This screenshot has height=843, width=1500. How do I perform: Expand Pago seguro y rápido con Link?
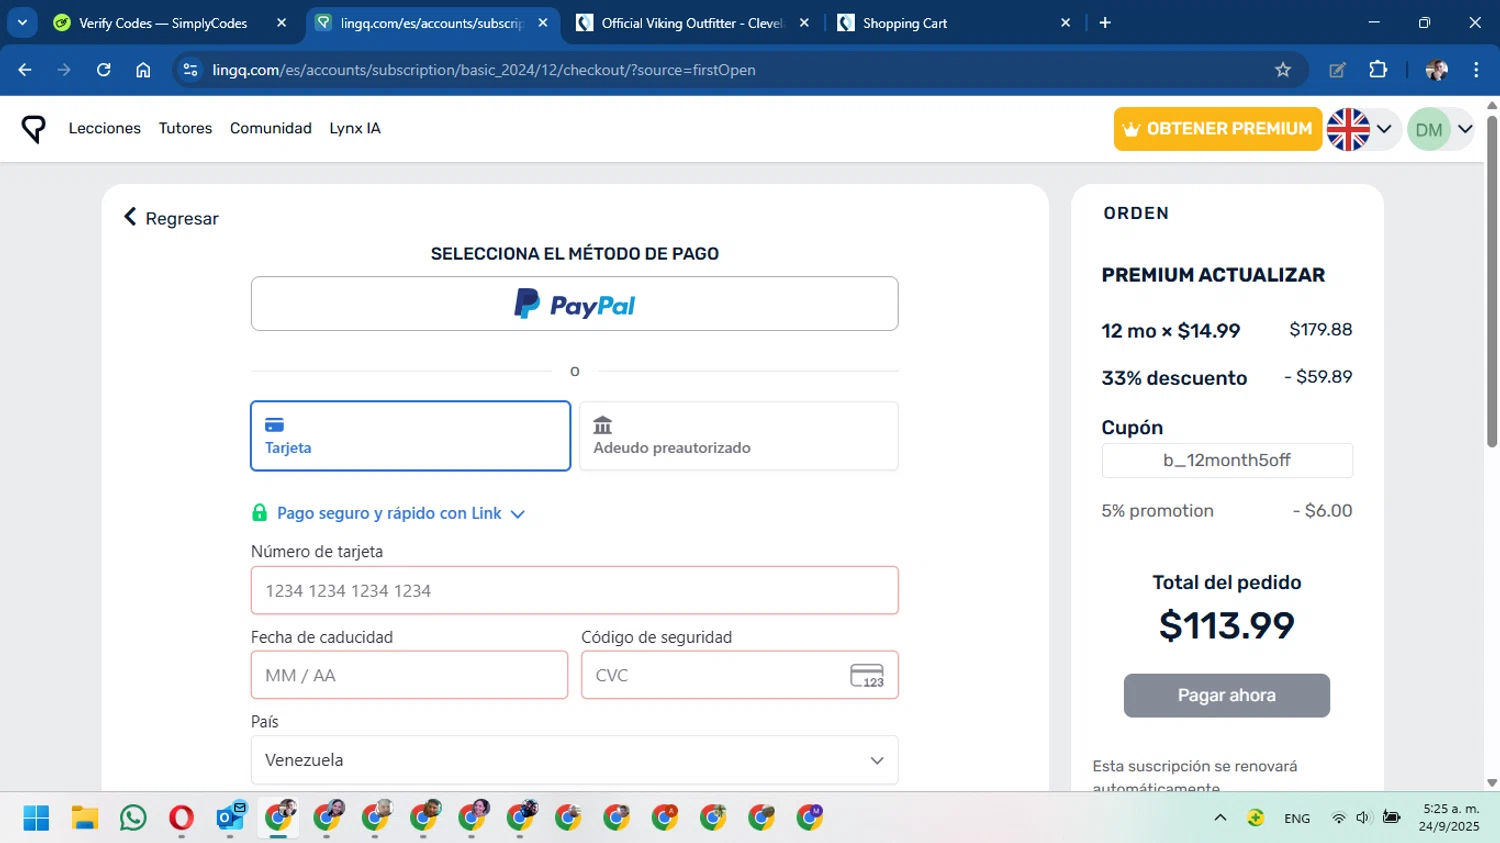[400, 513]
